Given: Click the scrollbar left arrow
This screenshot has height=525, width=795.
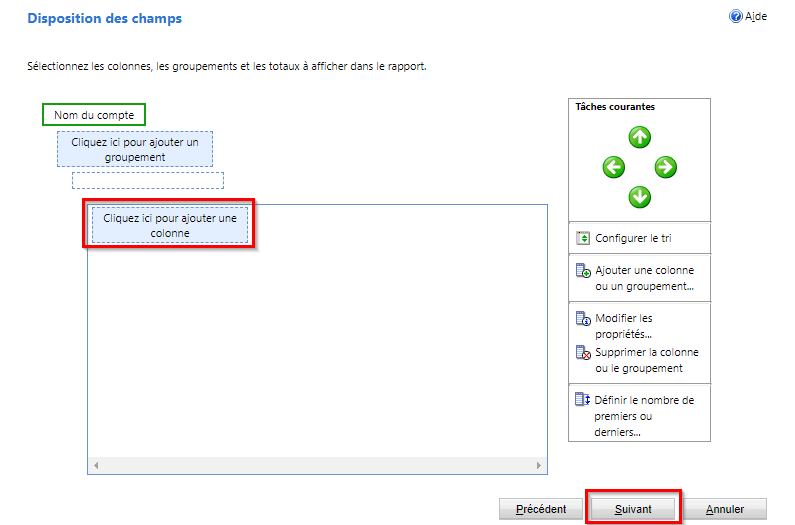Looking at the screenshot, I should click(x=96, y=465).
